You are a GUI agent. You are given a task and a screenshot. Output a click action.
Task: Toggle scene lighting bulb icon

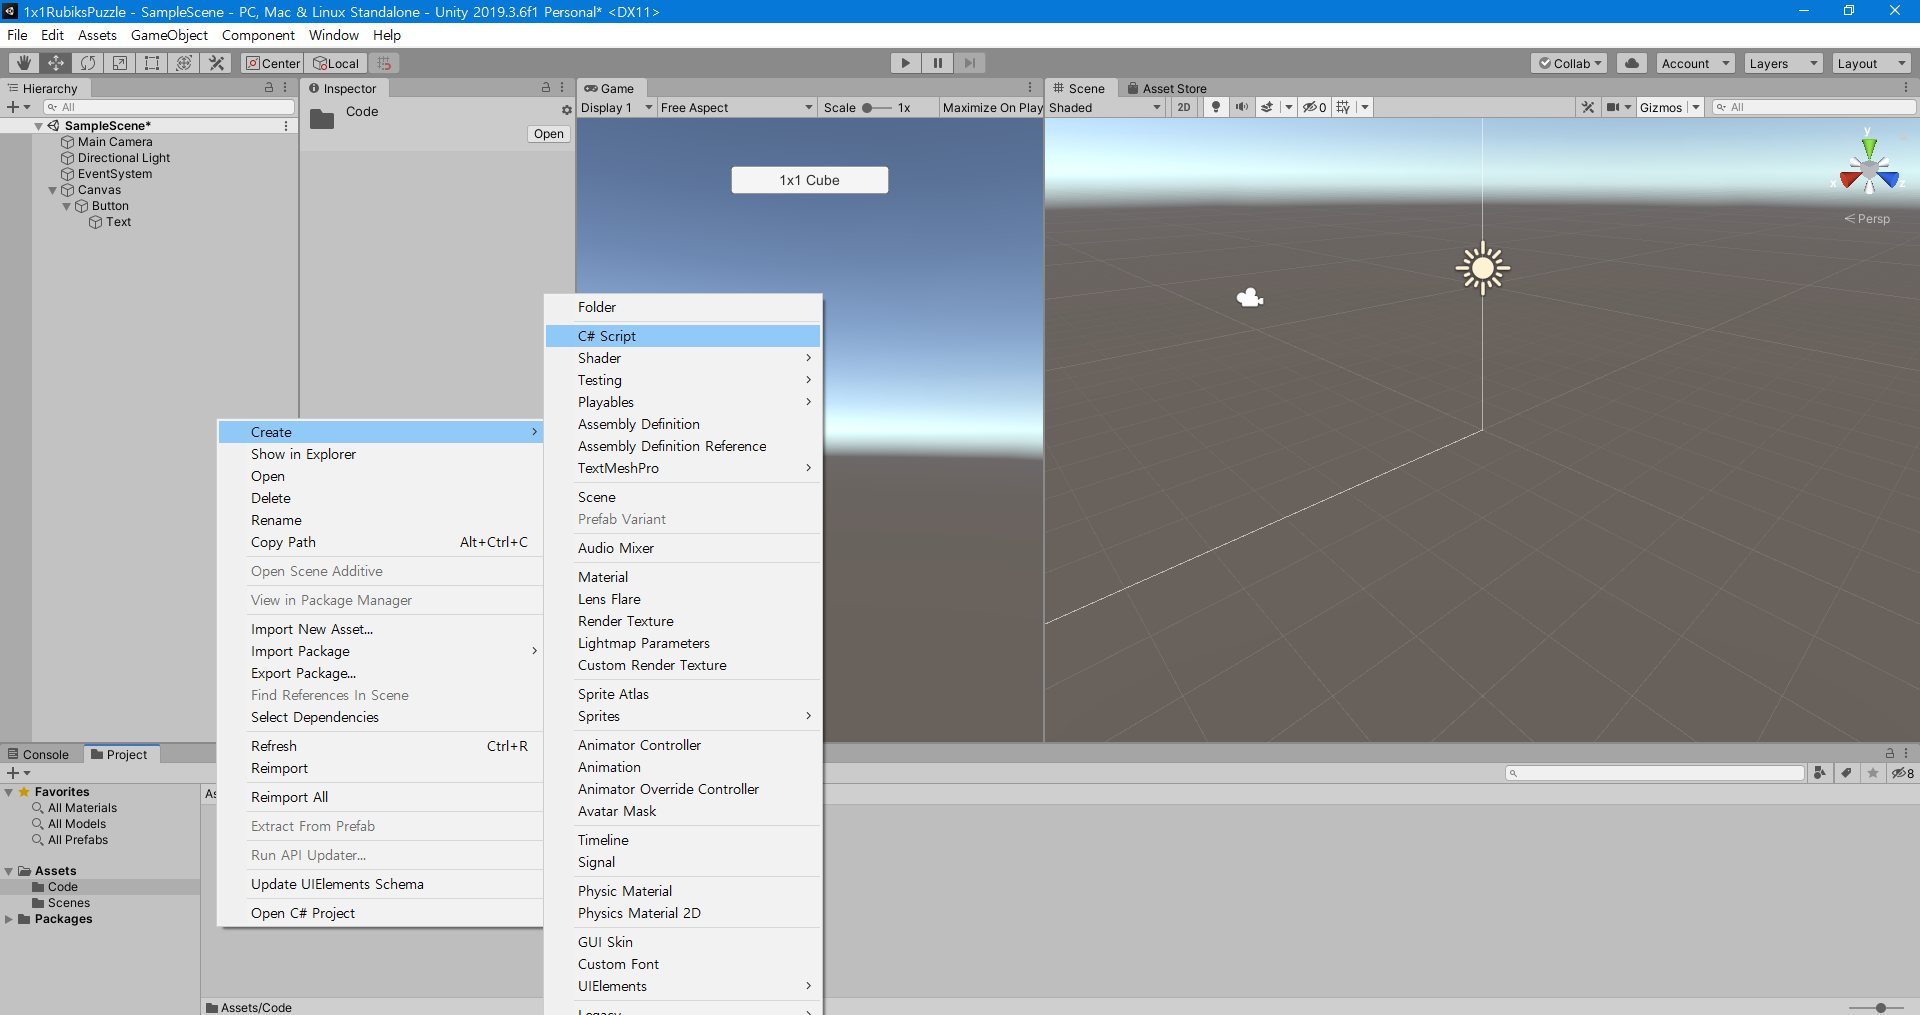click(1216, 107)
